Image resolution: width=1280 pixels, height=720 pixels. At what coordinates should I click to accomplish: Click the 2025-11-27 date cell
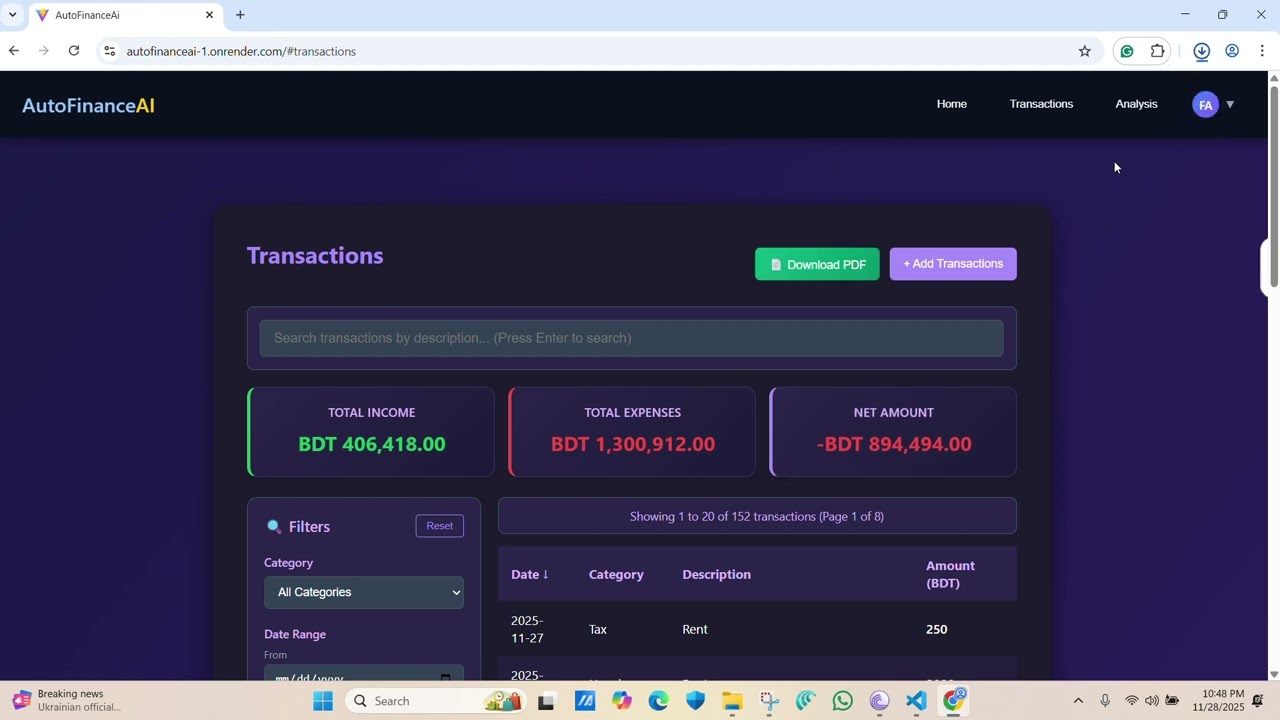[527, 629]
